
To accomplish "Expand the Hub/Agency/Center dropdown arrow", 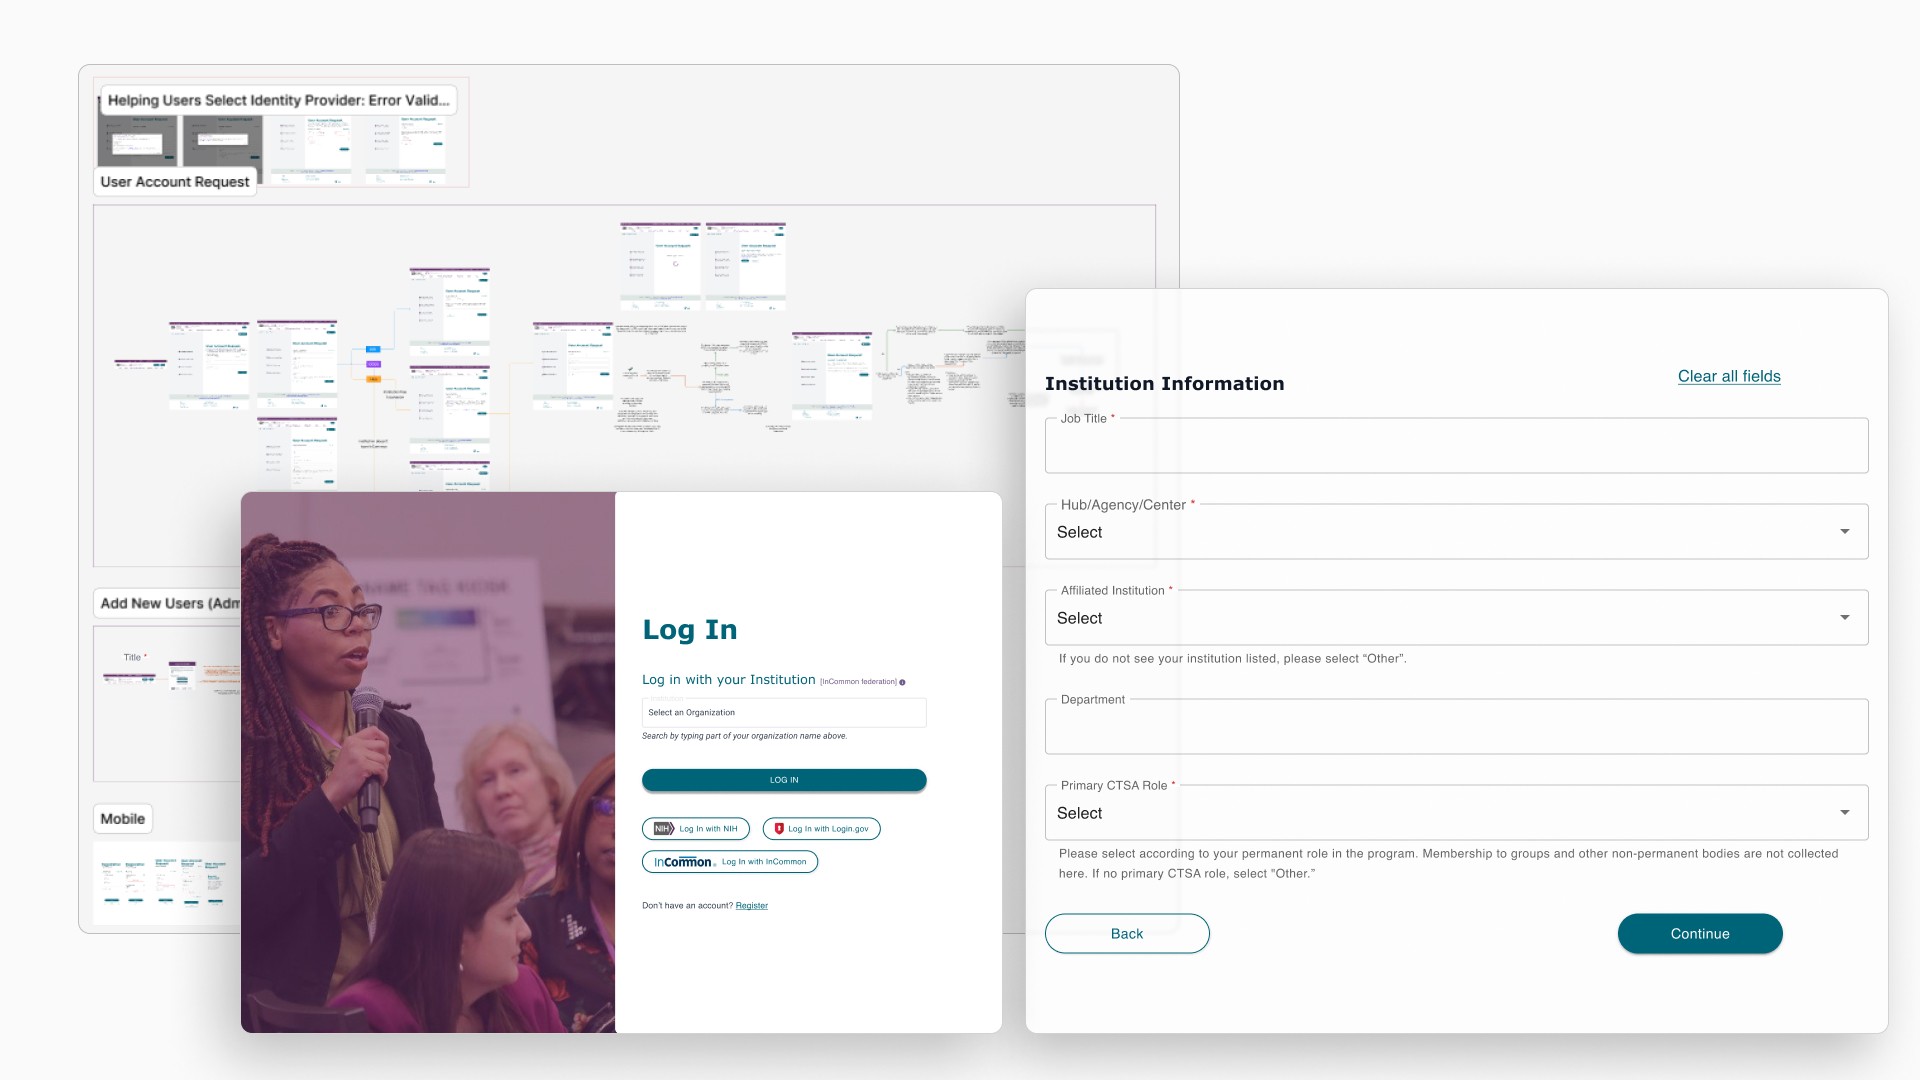I will point(1844,532).
